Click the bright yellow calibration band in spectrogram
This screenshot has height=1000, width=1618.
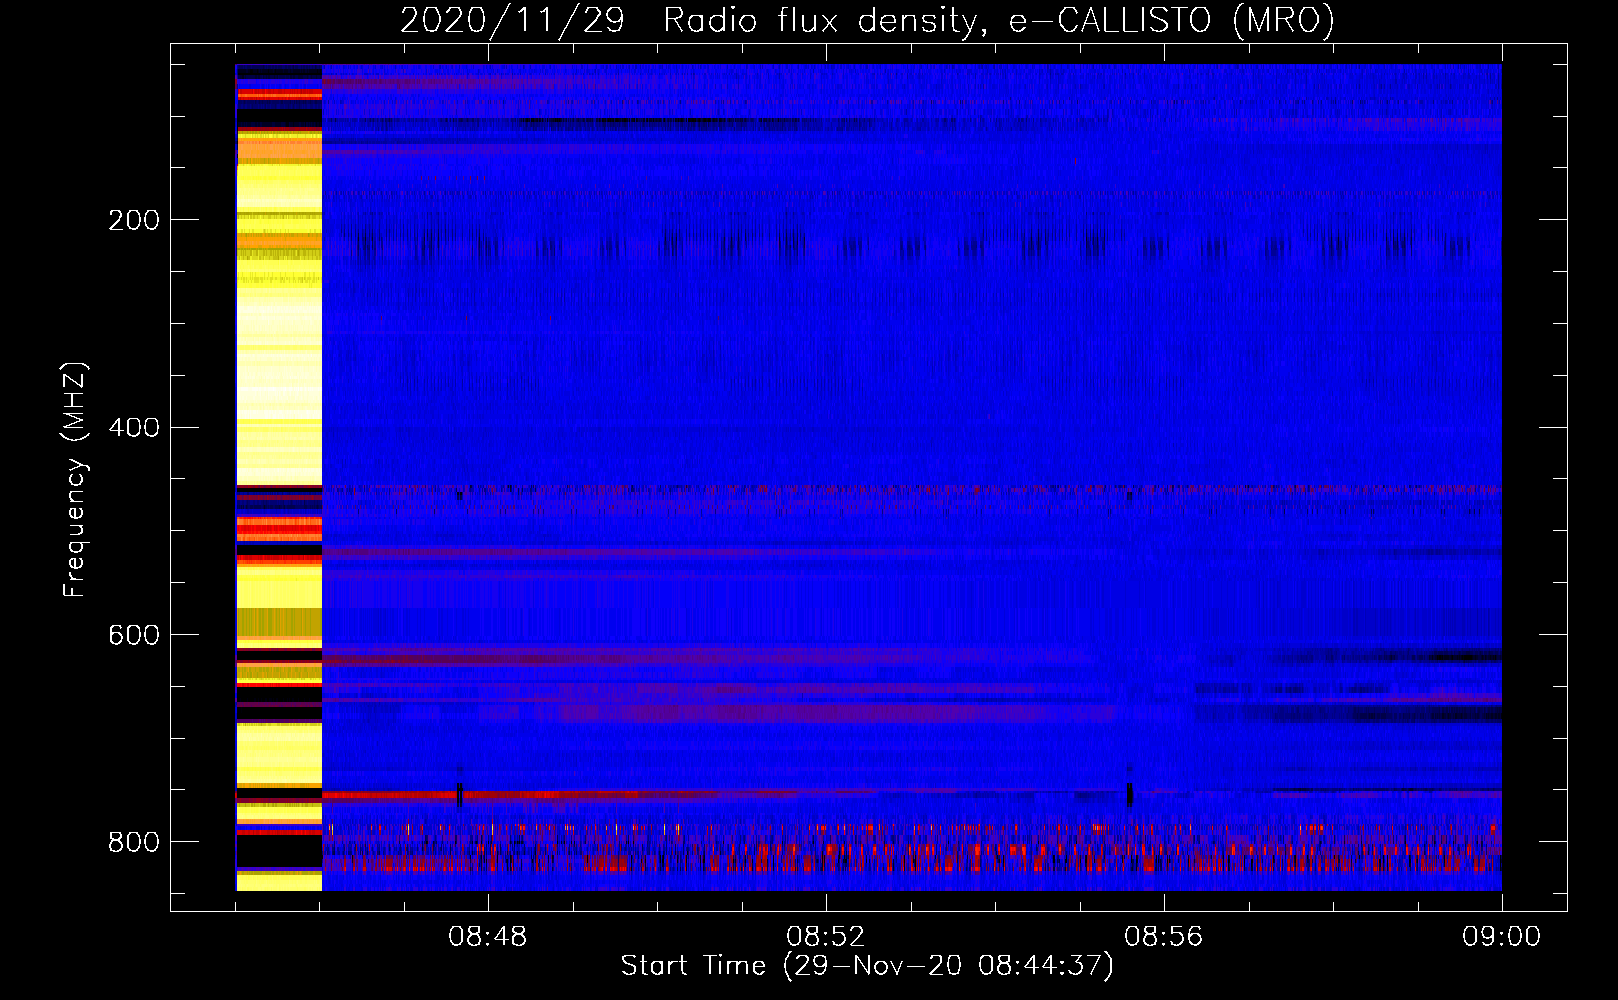pos(279,478)
